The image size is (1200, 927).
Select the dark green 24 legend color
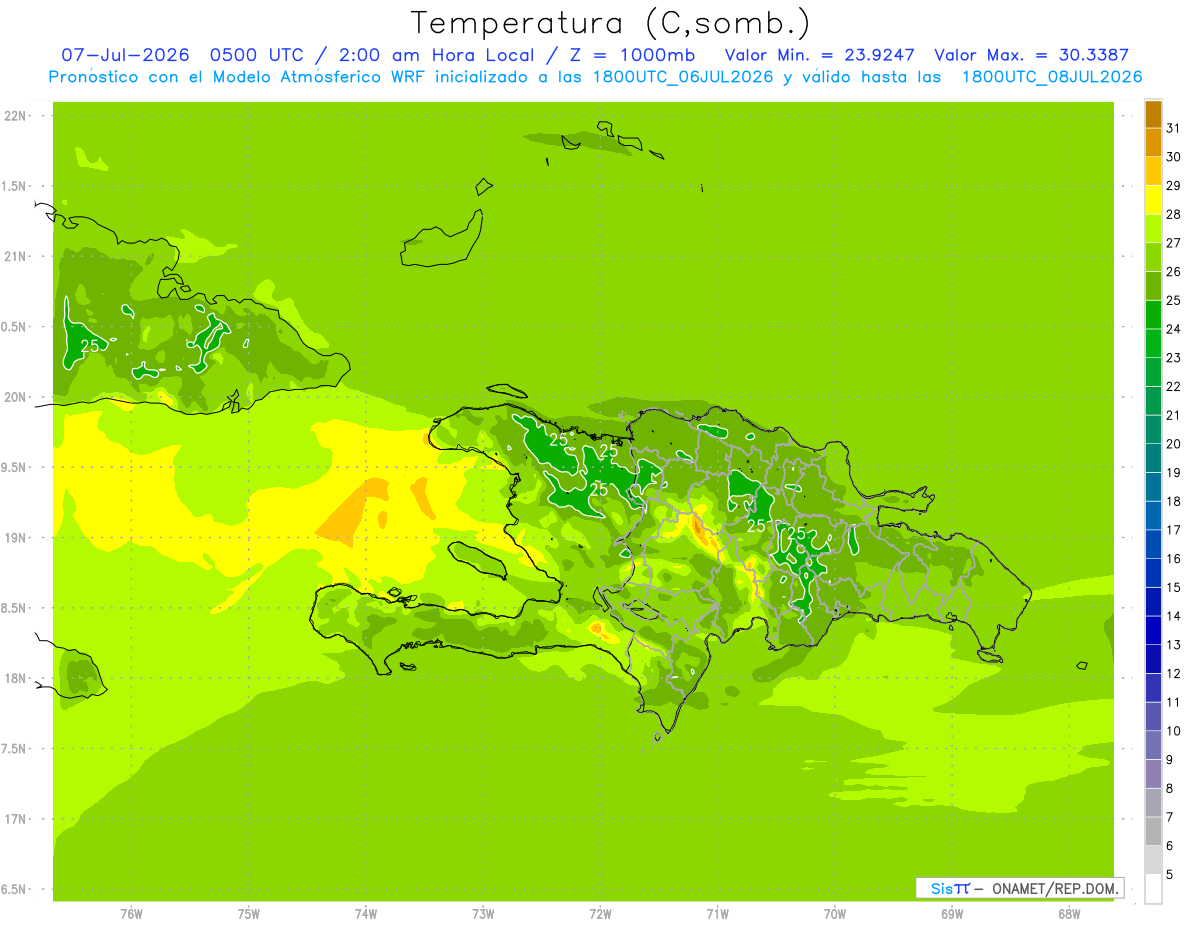tap(1153, 315)
